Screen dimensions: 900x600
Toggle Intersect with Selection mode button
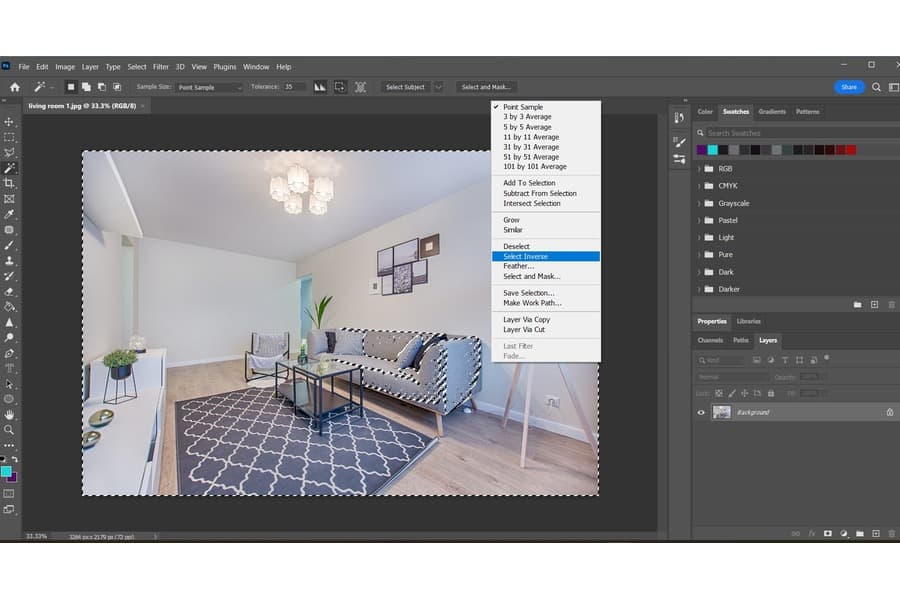click(x=117, y=87)
